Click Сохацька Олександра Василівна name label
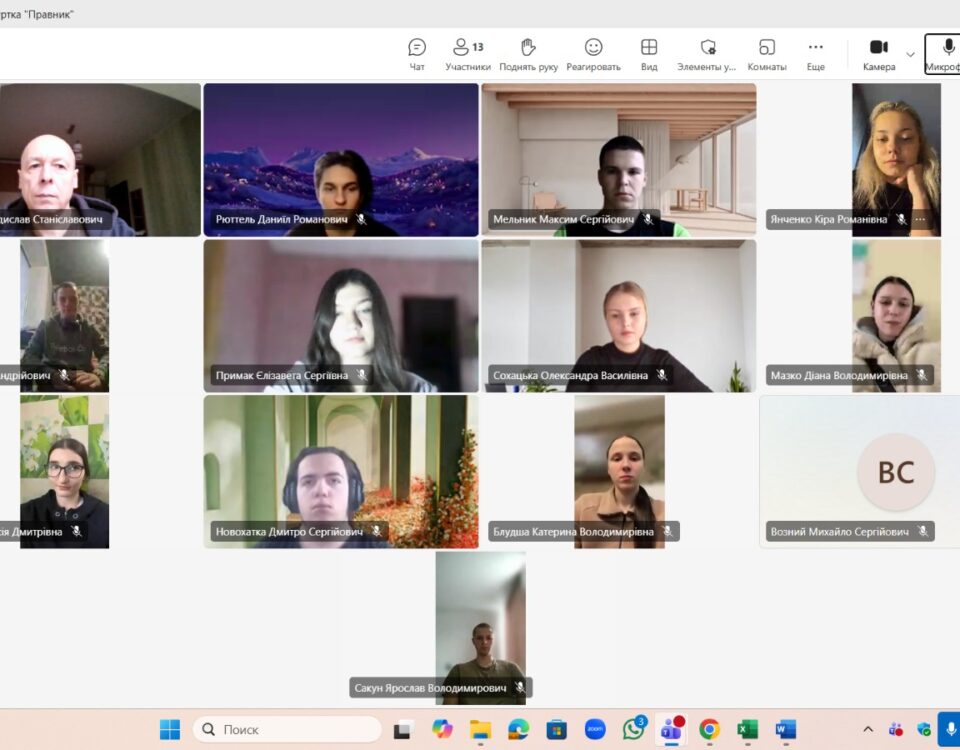This screenshot has height=750, width=960. pos(570,376)
